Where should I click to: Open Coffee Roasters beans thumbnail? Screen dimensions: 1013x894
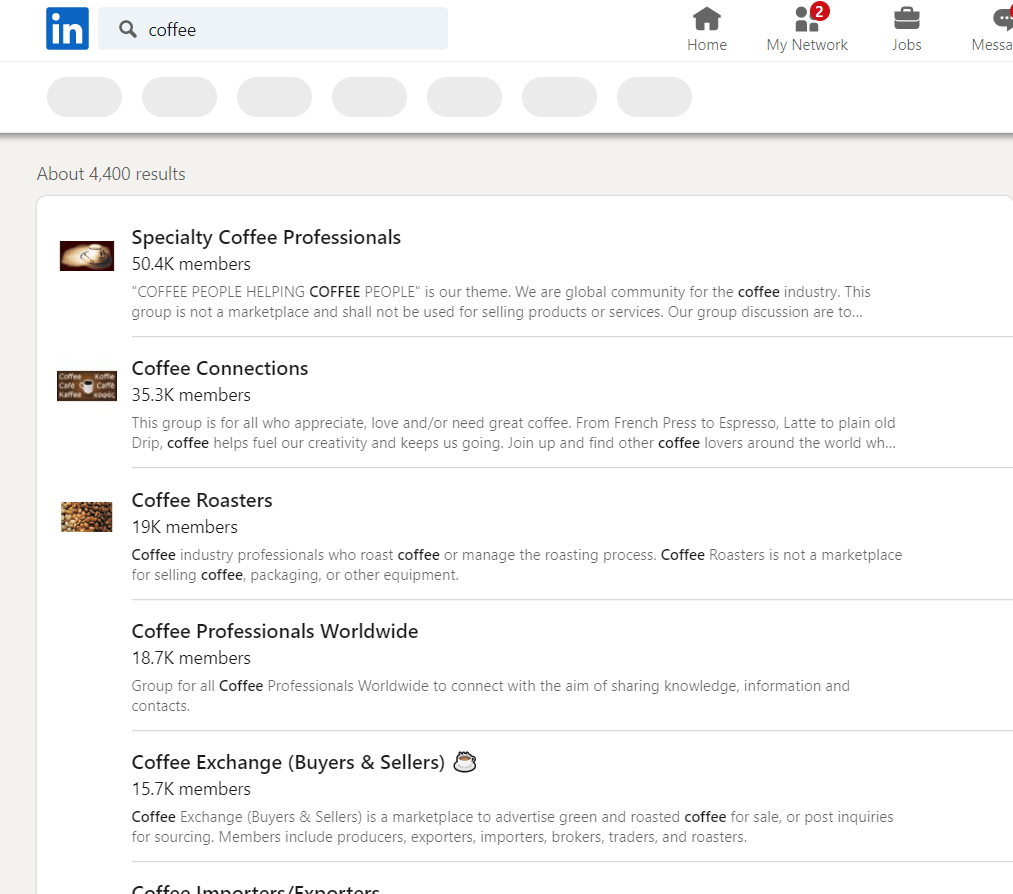[87, 517]
